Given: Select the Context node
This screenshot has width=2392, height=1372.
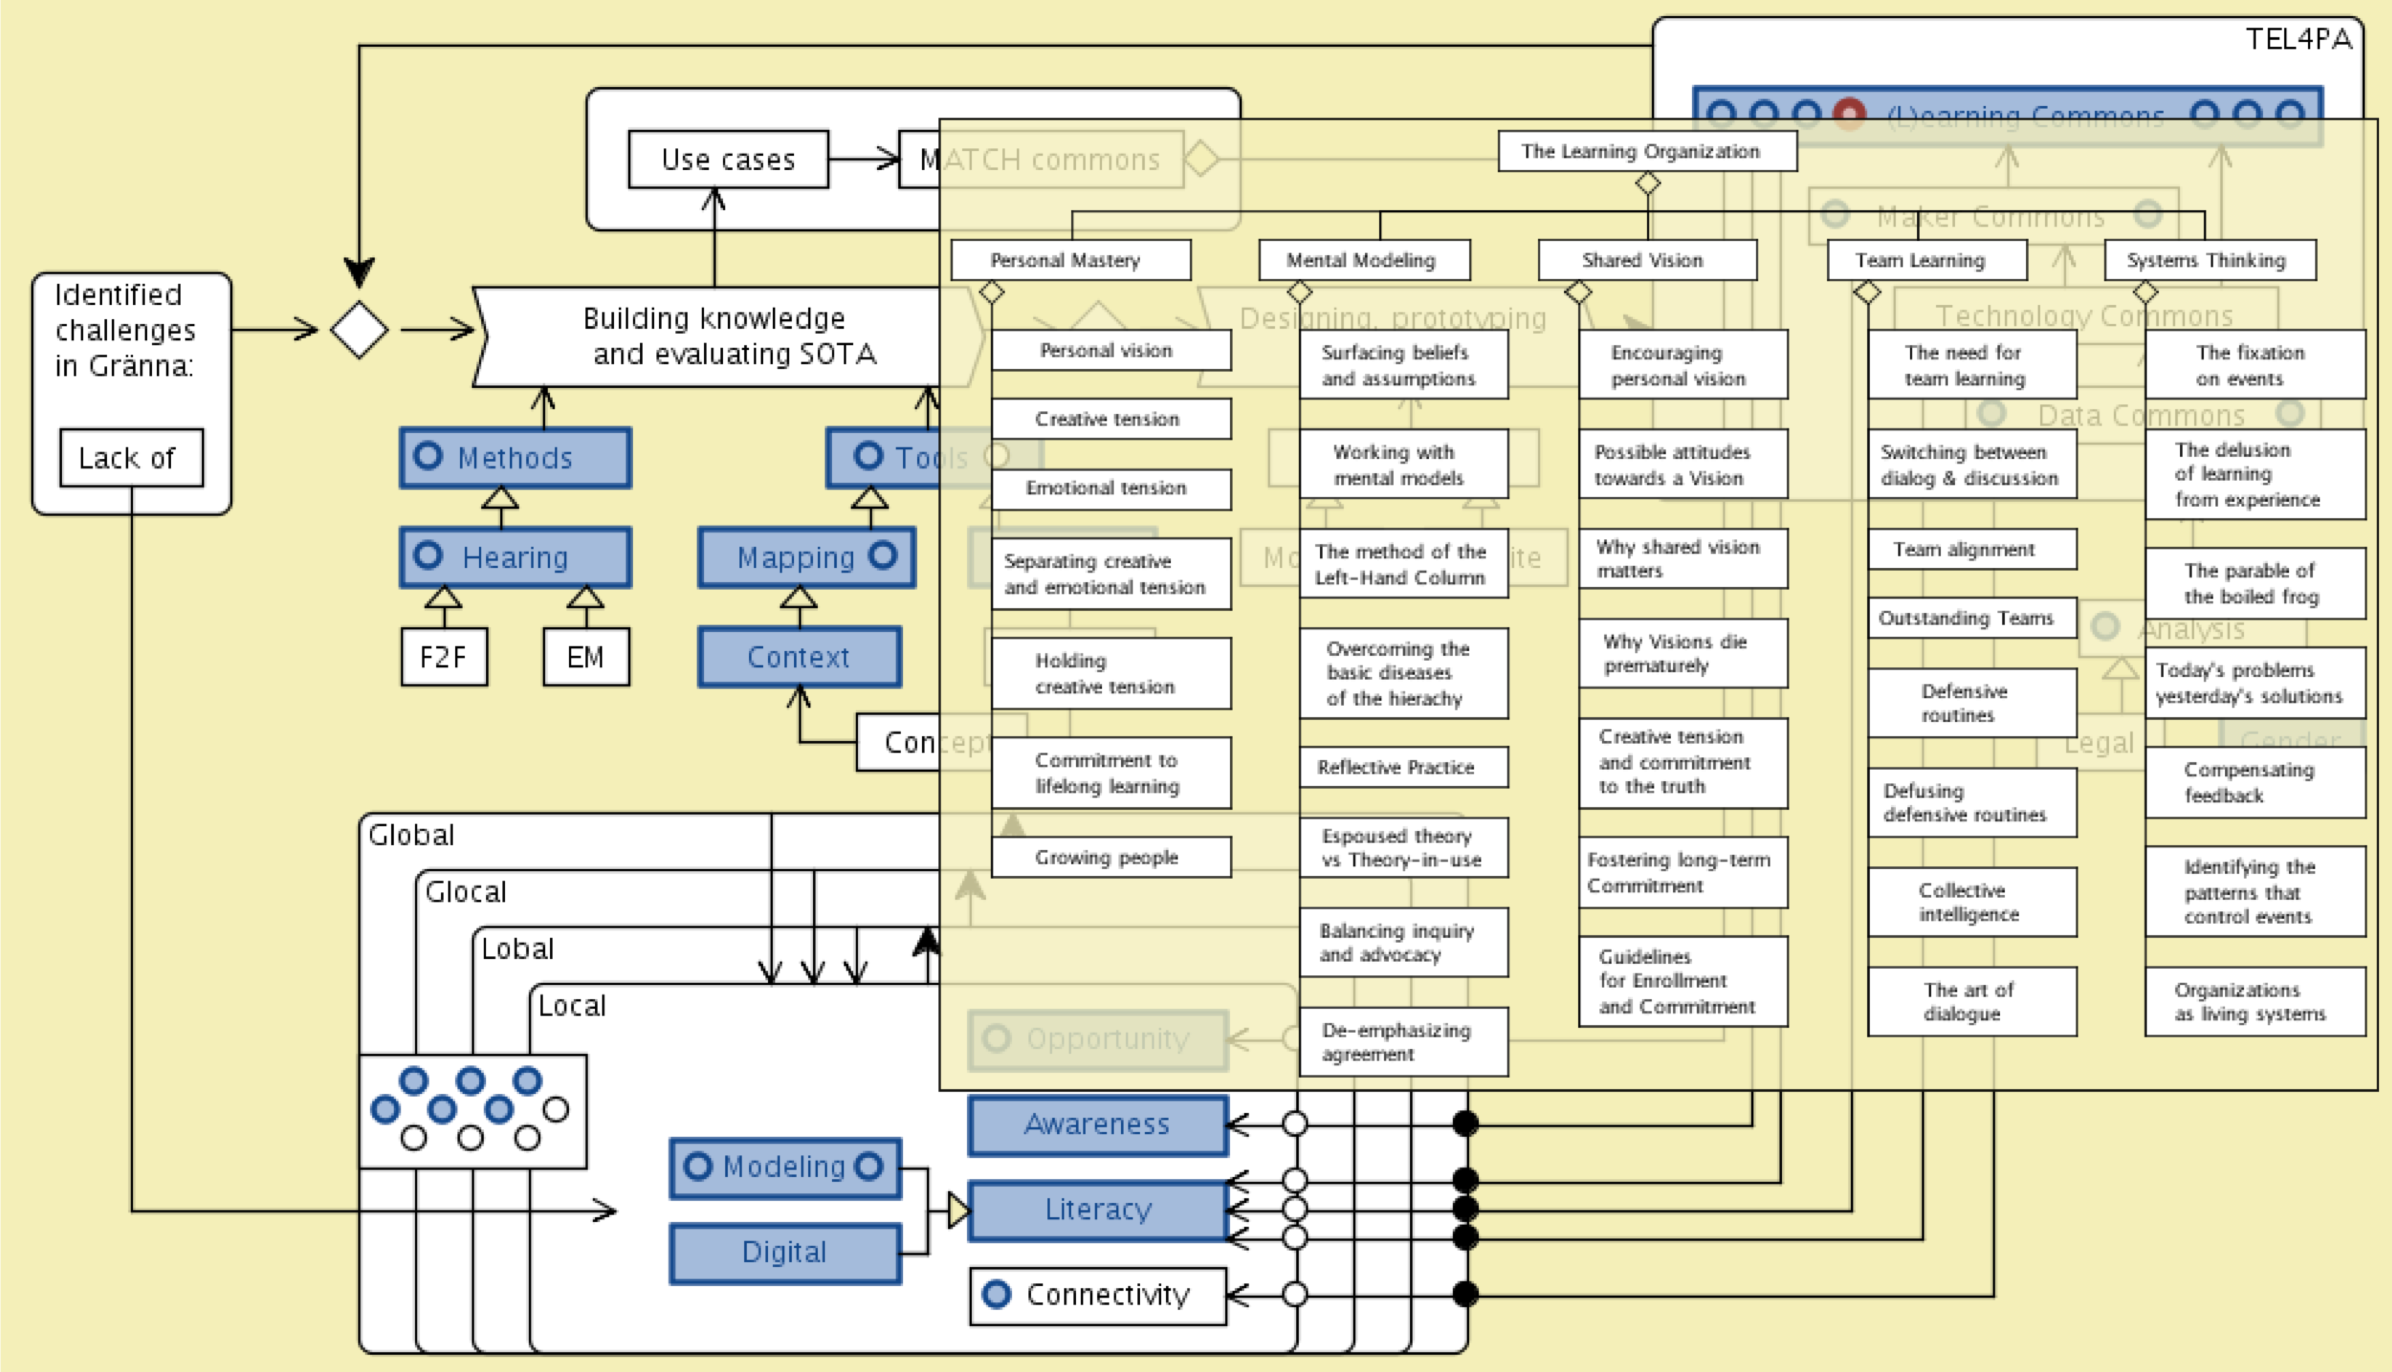Looking at the screenshot, I should (799, 657).
